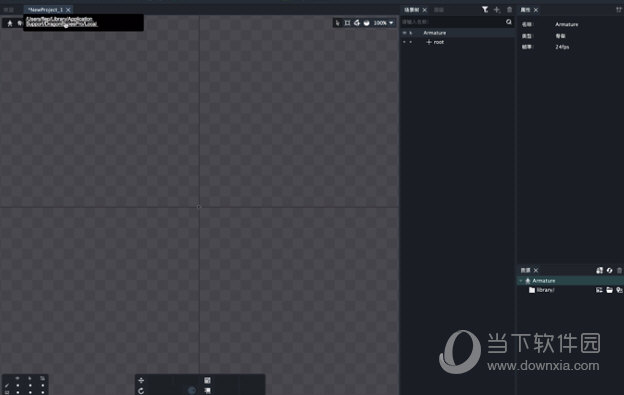Image resolution: width=624 pixels, height=395 pixels.
Task: Add a new bone with the plus icon
Action: (x=497, y=10)
